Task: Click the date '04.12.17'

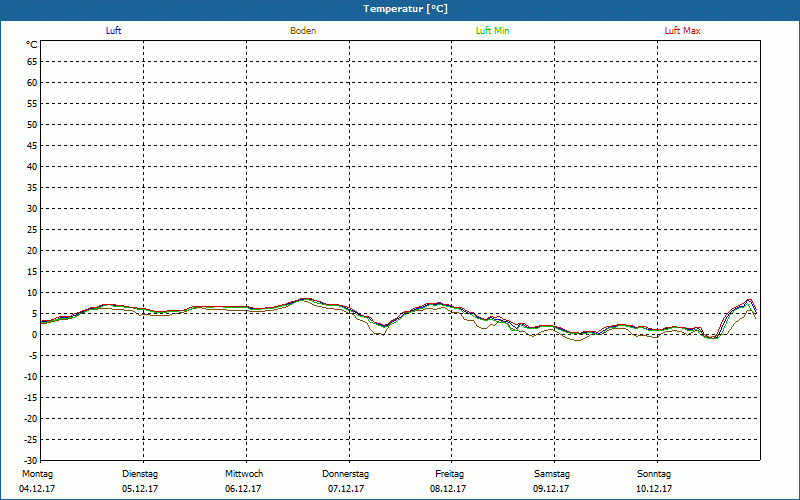Action: pos(37,489)
